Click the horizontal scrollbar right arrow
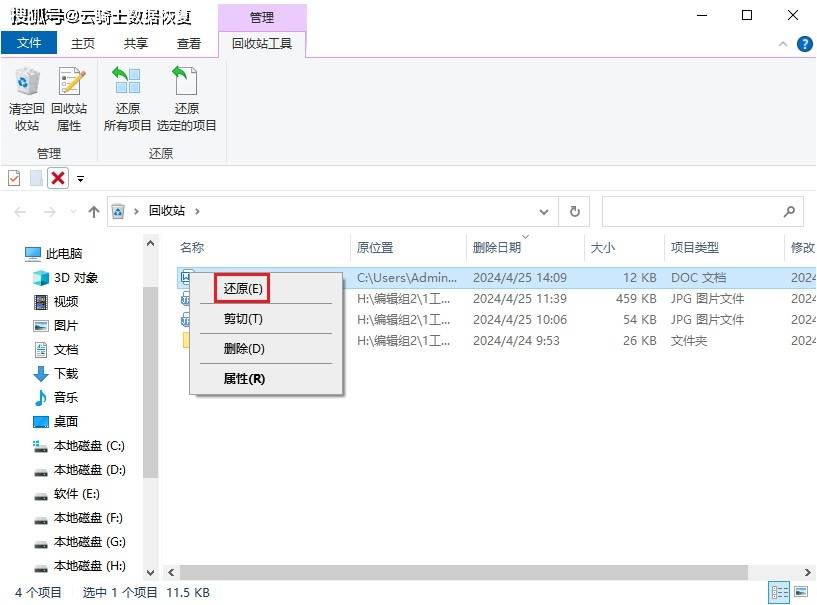817x605 pixels. [808, 572]
